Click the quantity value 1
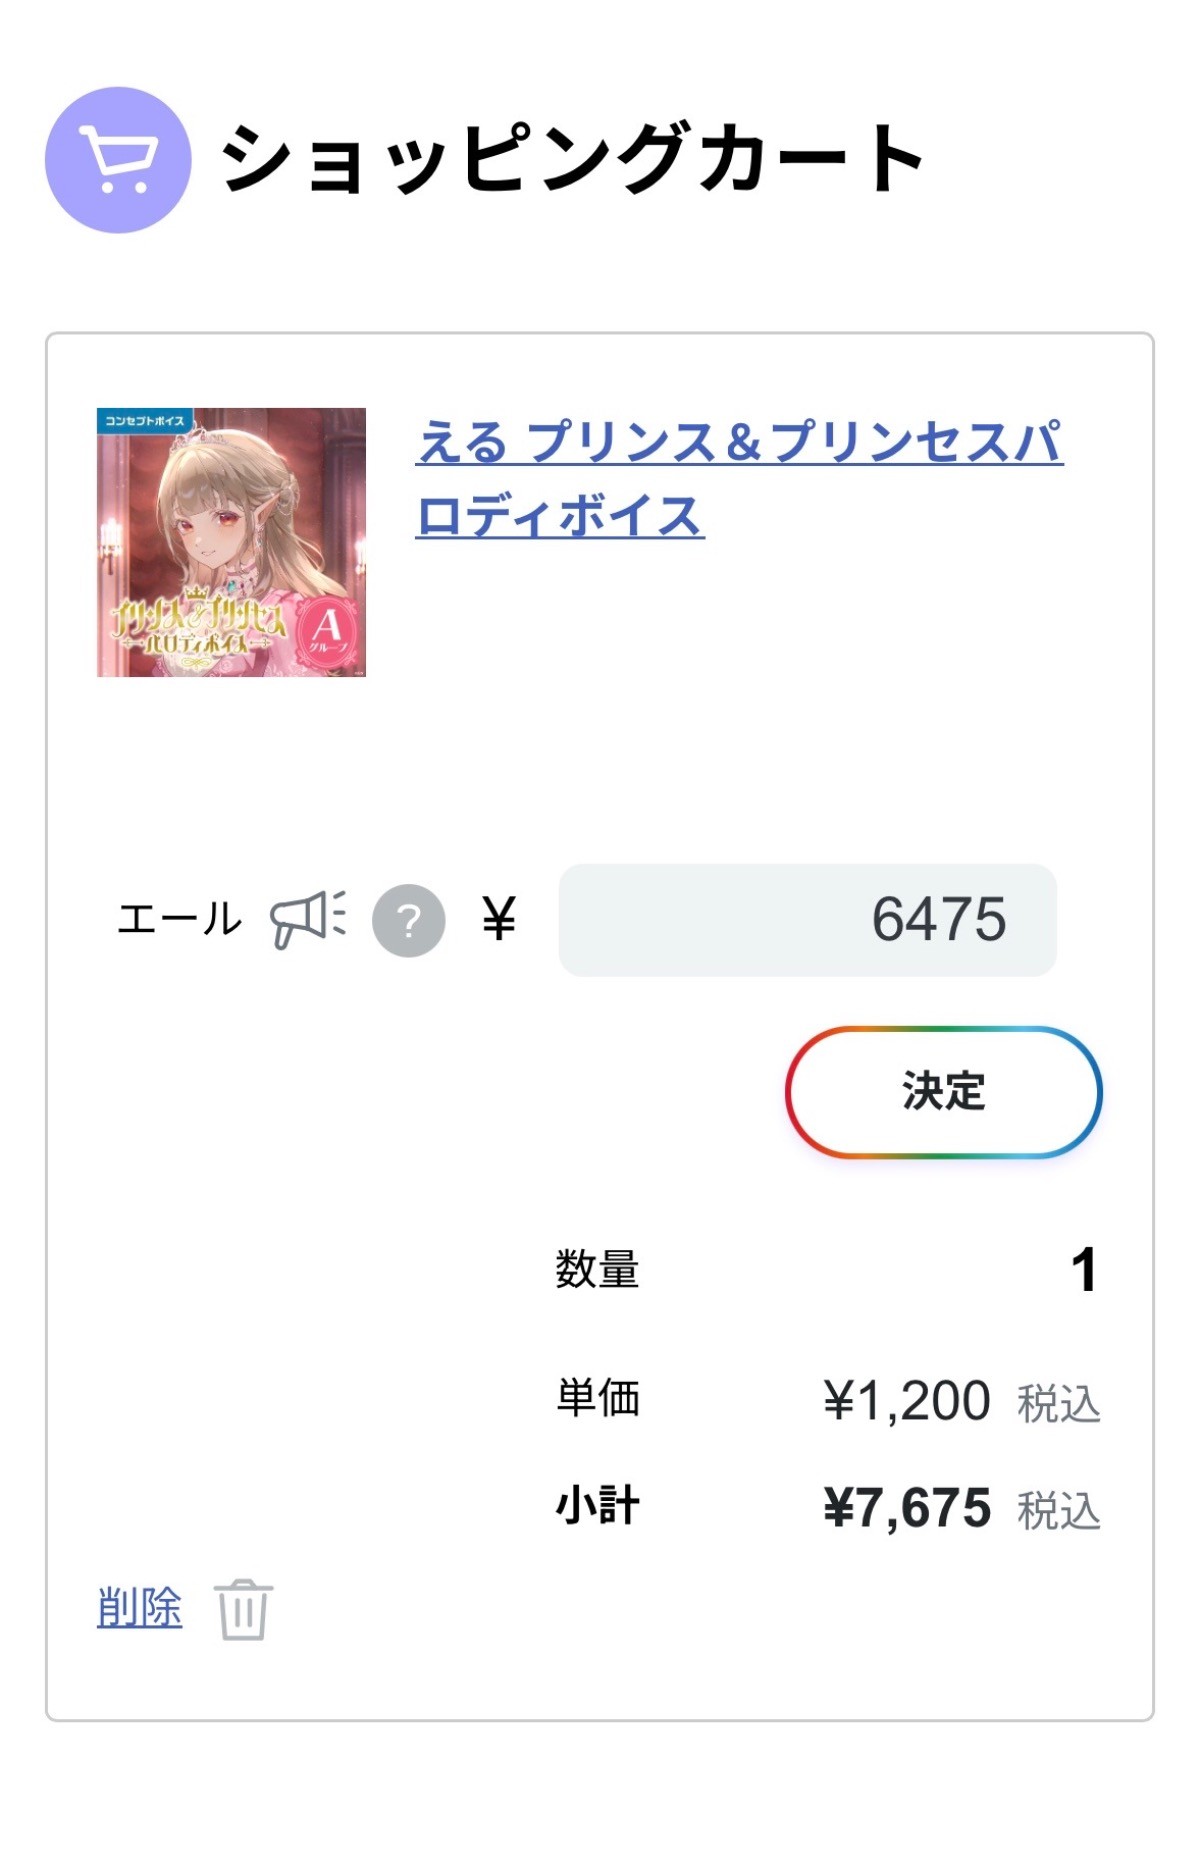 [1083, 1270]
